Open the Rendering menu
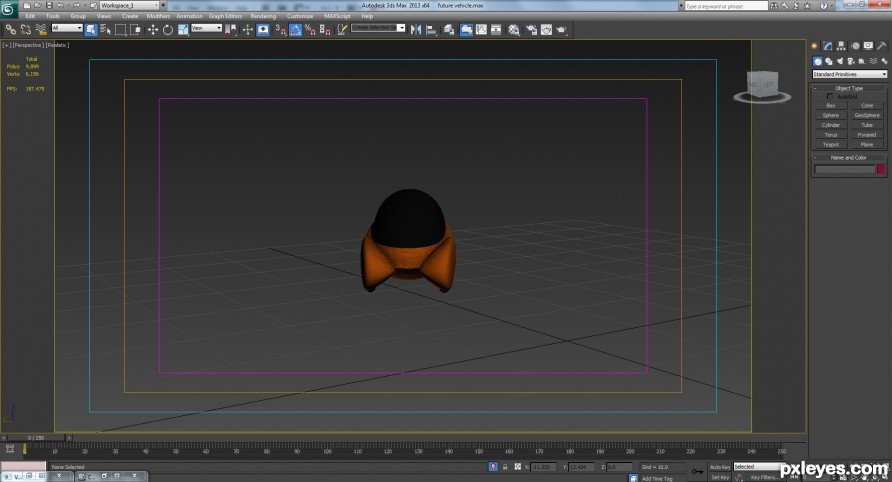The height and width of the screenshot is (482, 892). coord(263,16)
